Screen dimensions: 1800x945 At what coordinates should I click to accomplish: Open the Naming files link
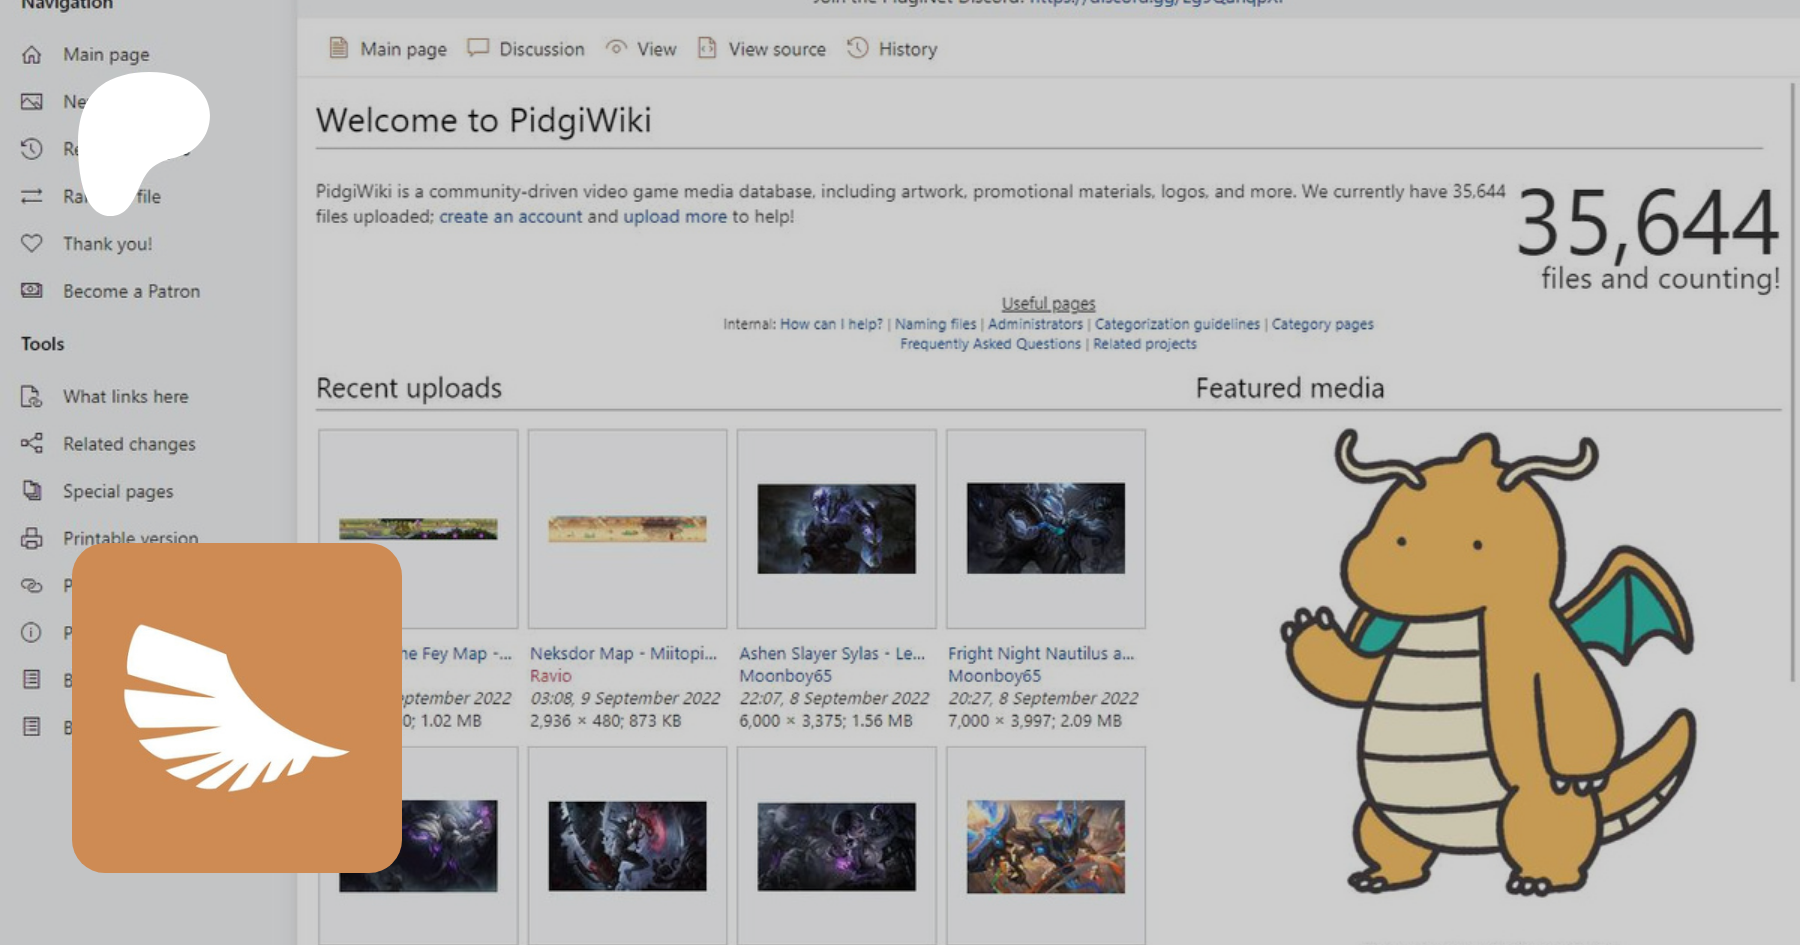tap(935, 324)
